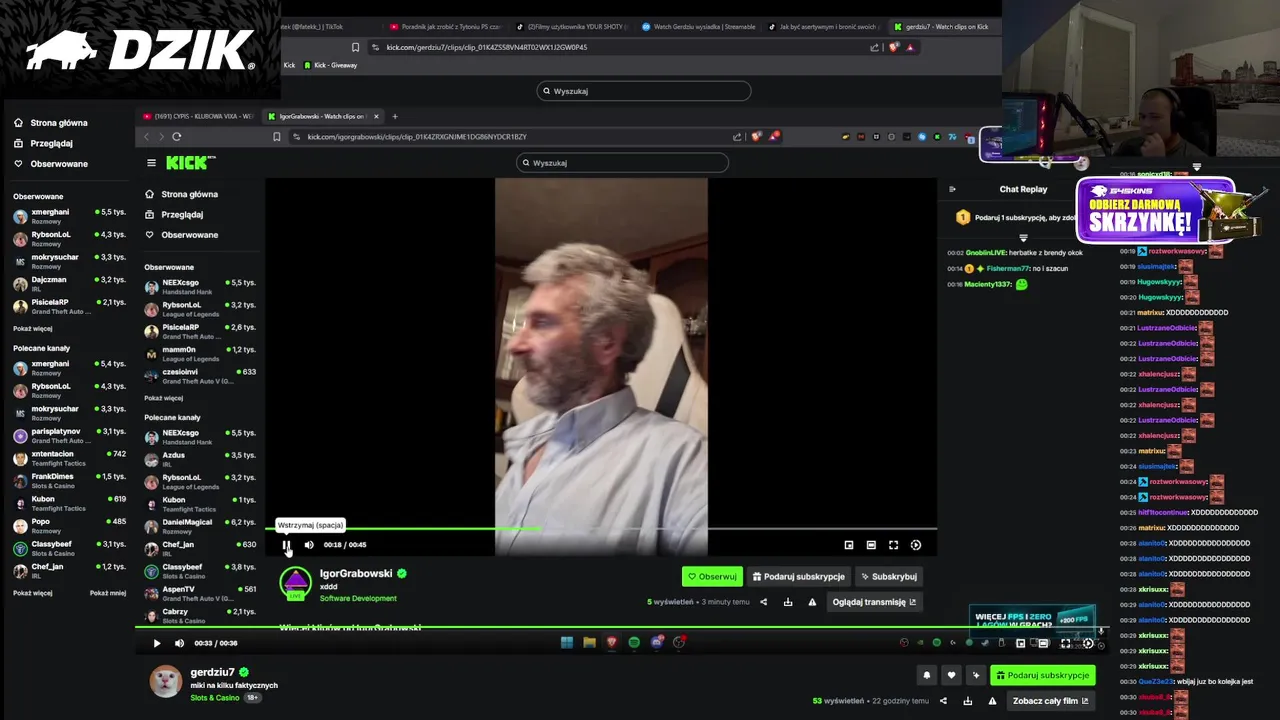This screenshot has width=1280, height=720.
Task: Click the inner browser address bar URL
Action: click(x=417, y=137)
